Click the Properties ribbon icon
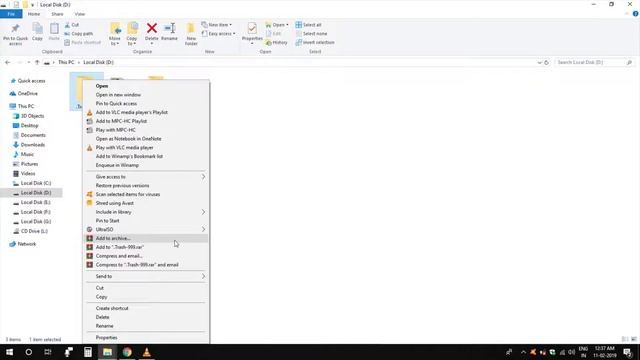The height and width of the screenshot is (360, 640). coord(252,33)
